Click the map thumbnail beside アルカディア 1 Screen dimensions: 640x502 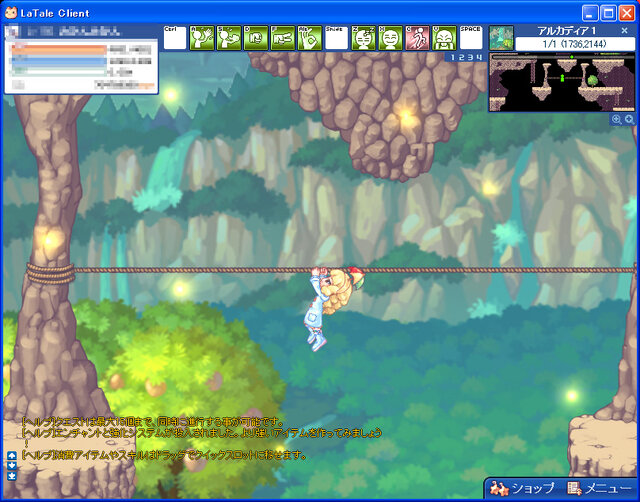[501, 38]
